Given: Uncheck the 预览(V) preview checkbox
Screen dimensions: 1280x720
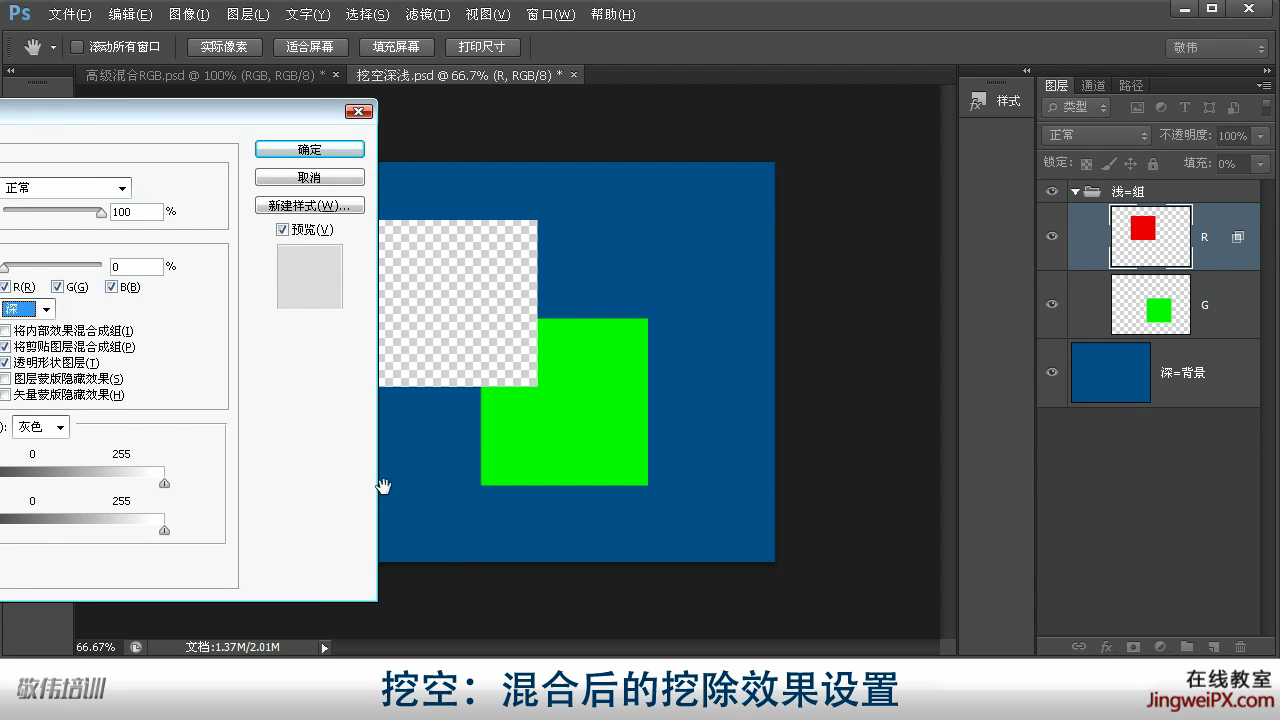Looking at the screenshot, I should [282, 230].
